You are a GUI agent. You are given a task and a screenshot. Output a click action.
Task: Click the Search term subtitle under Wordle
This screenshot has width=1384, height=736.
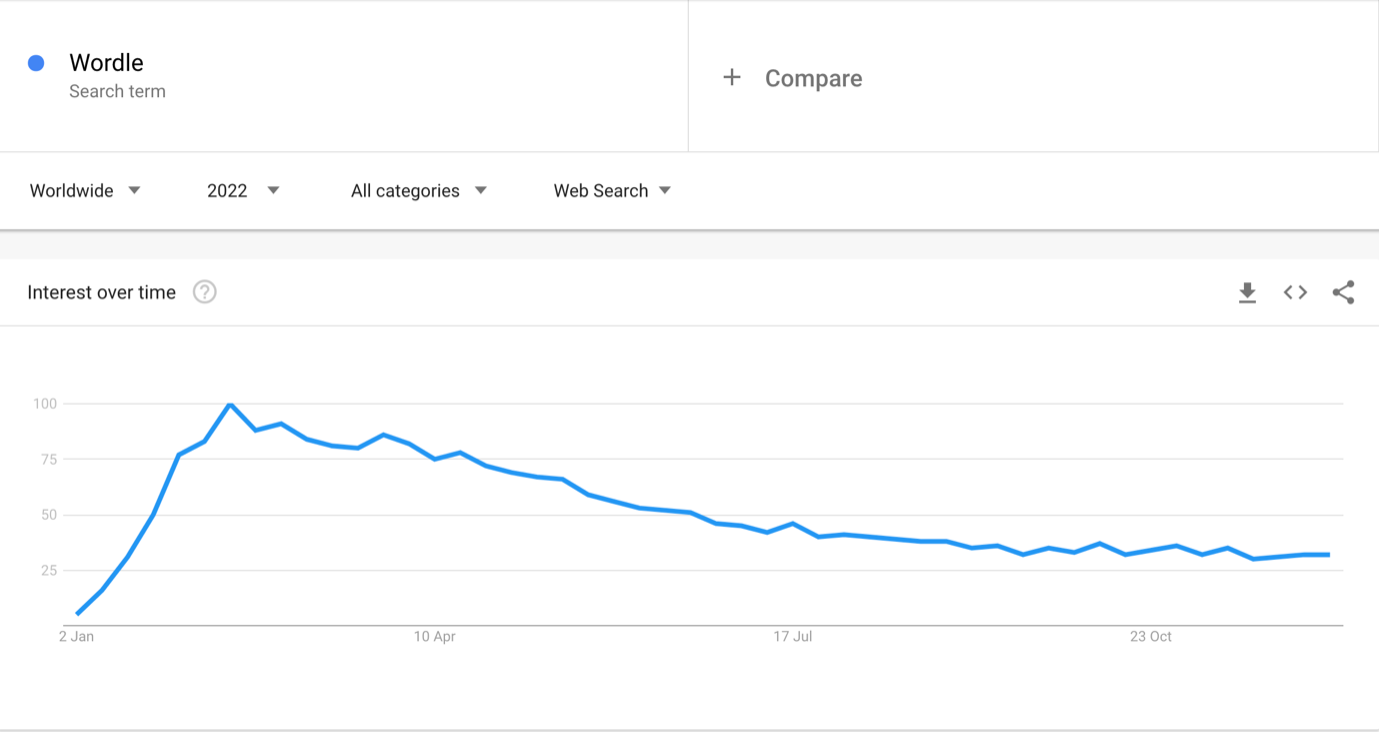(117, 91)
